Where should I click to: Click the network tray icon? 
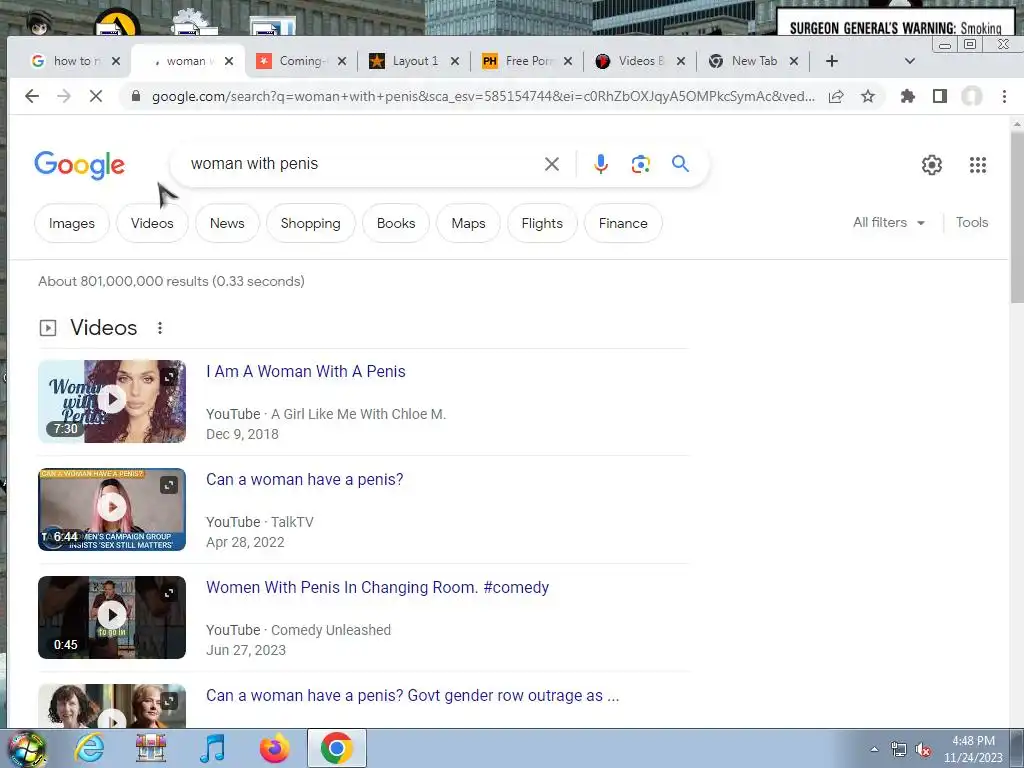click(x=899, y=750)
